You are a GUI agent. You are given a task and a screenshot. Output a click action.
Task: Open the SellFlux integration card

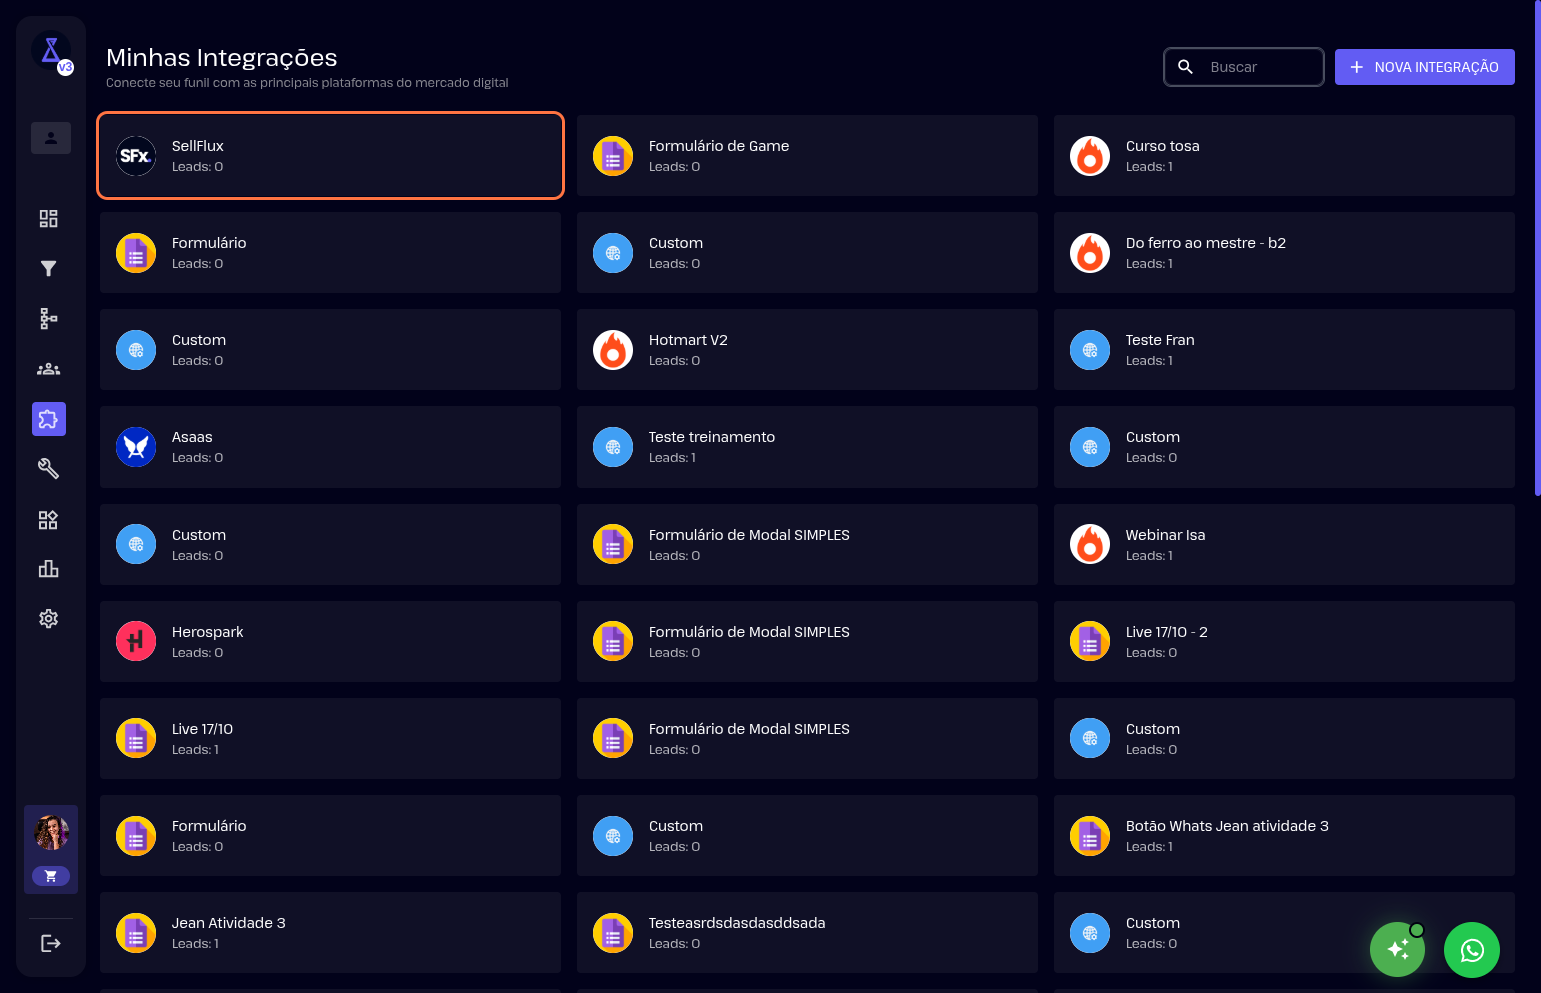330,155
